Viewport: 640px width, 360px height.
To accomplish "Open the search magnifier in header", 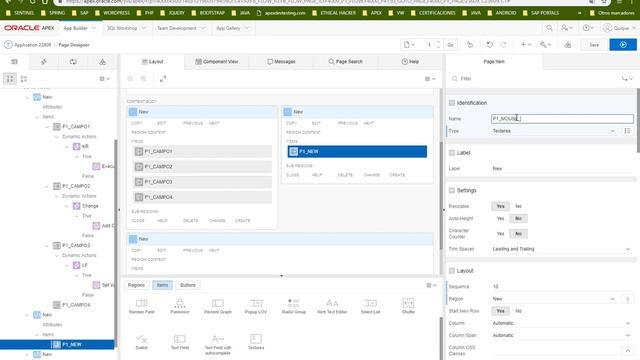I will coord(549,28).
